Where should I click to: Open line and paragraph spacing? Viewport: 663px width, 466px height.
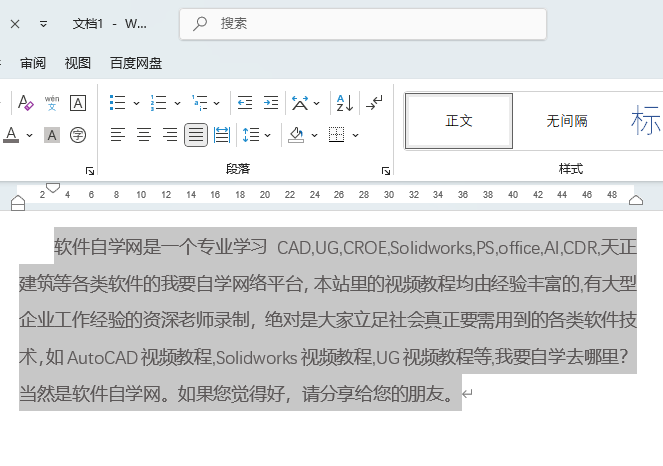pyautogui.click(x=251, y=135)
